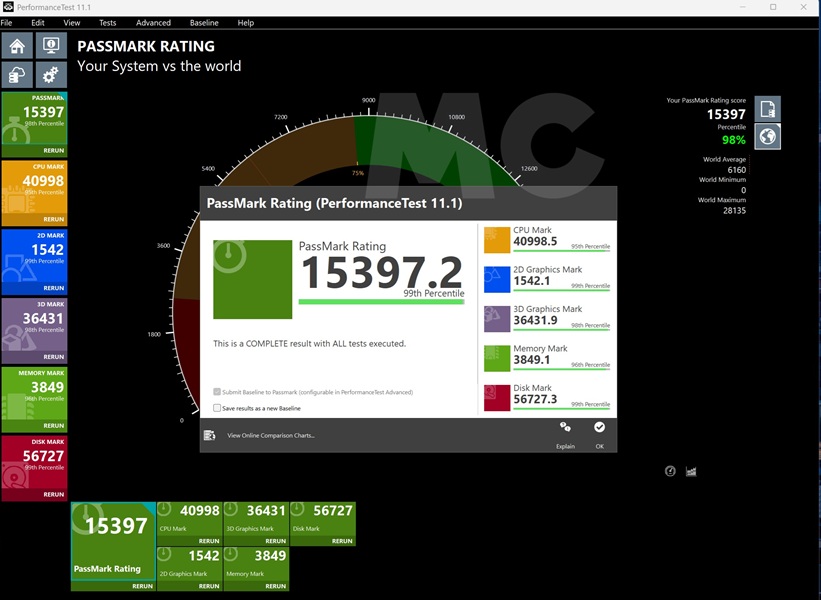821x600 pixels.
Task: Click the green Memory Mark icon
Action: pos(497,358)
